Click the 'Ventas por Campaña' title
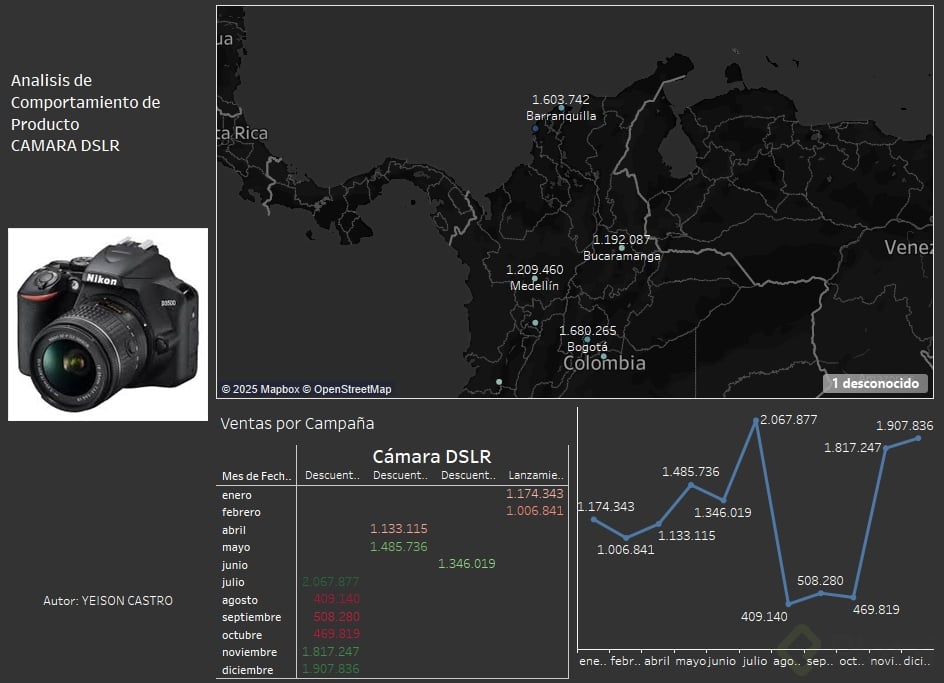Viewport: 944px width, 683px height. (297, 423)
